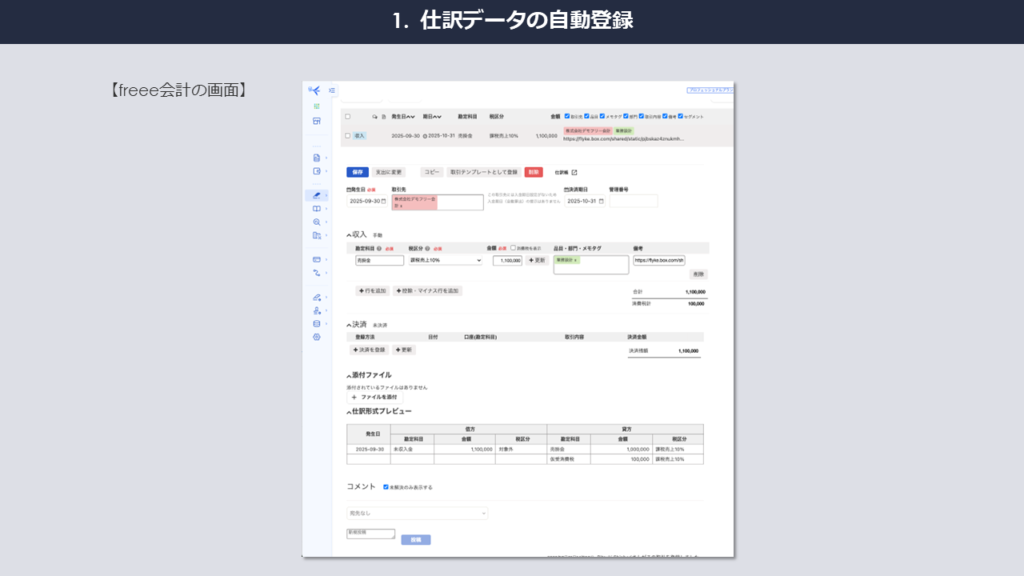This screenshot has width=1024, height=576.
Task: Open the gear settings icon in sidebar
Action: tap(316, 337)
